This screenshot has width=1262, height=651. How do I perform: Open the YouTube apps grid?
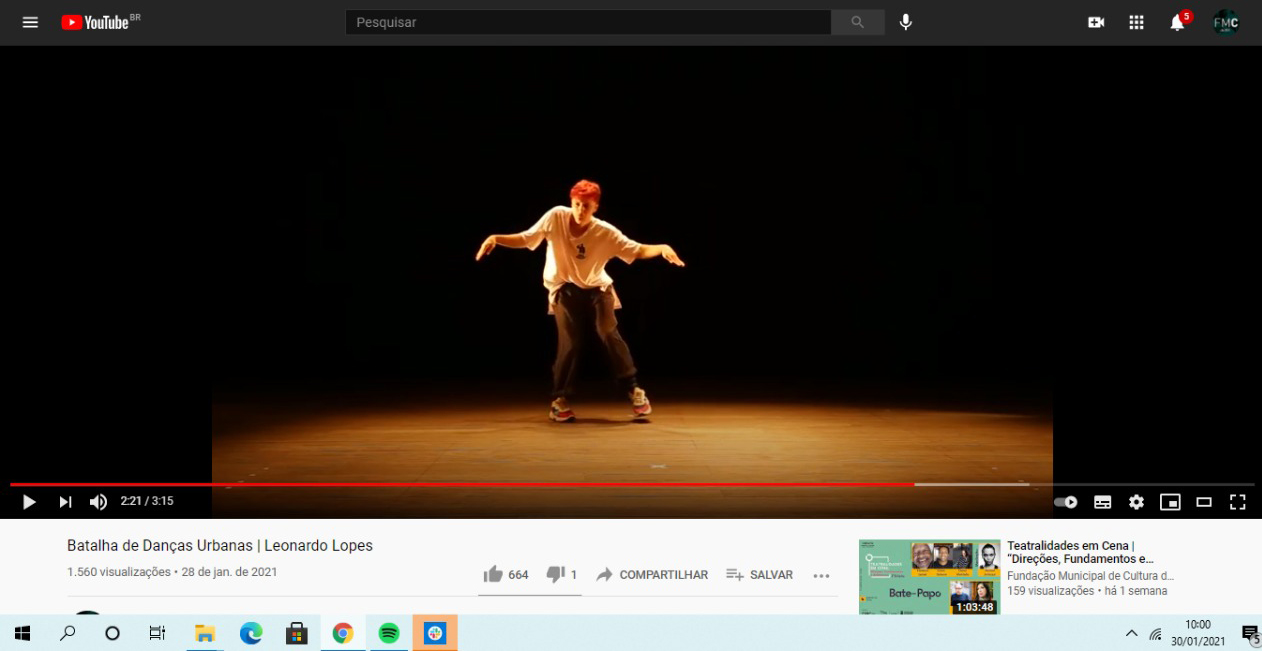coord(1136,22)
